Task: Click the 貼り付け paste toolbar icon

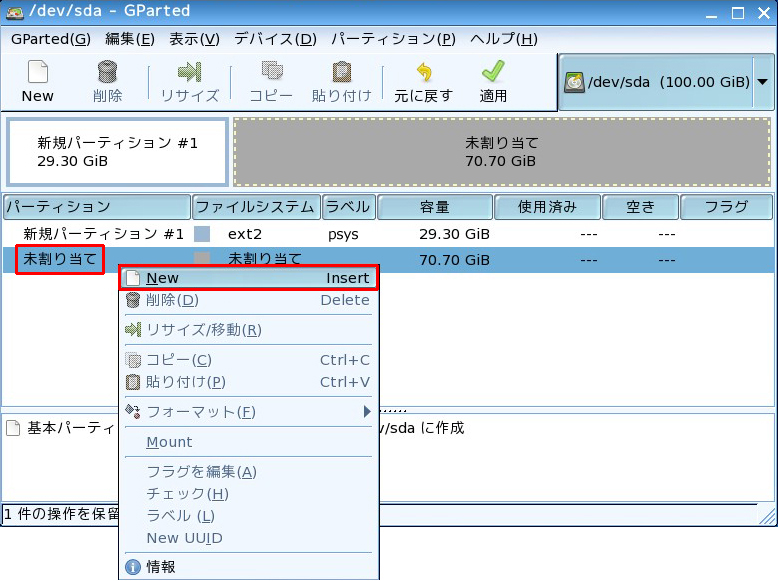Action: click(x=341, y=73)
